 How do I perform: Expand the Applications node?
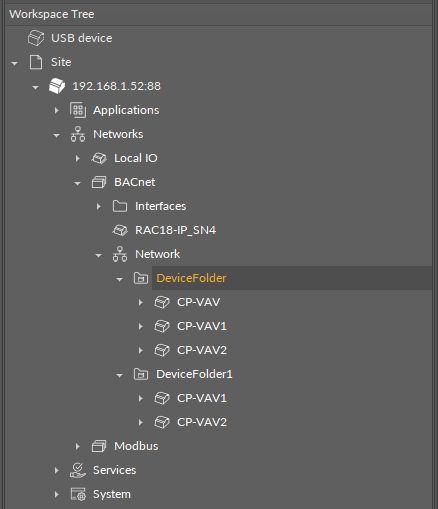coord(57,110)
